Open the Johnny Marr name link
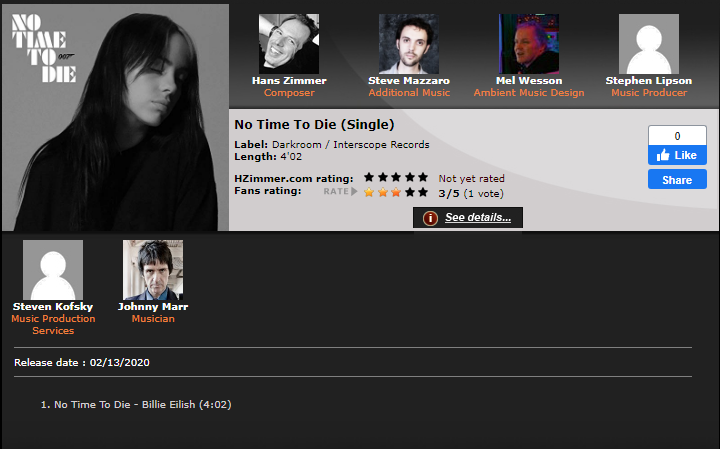The width and height of the screenshot is (720, 449). pos(153,307)
